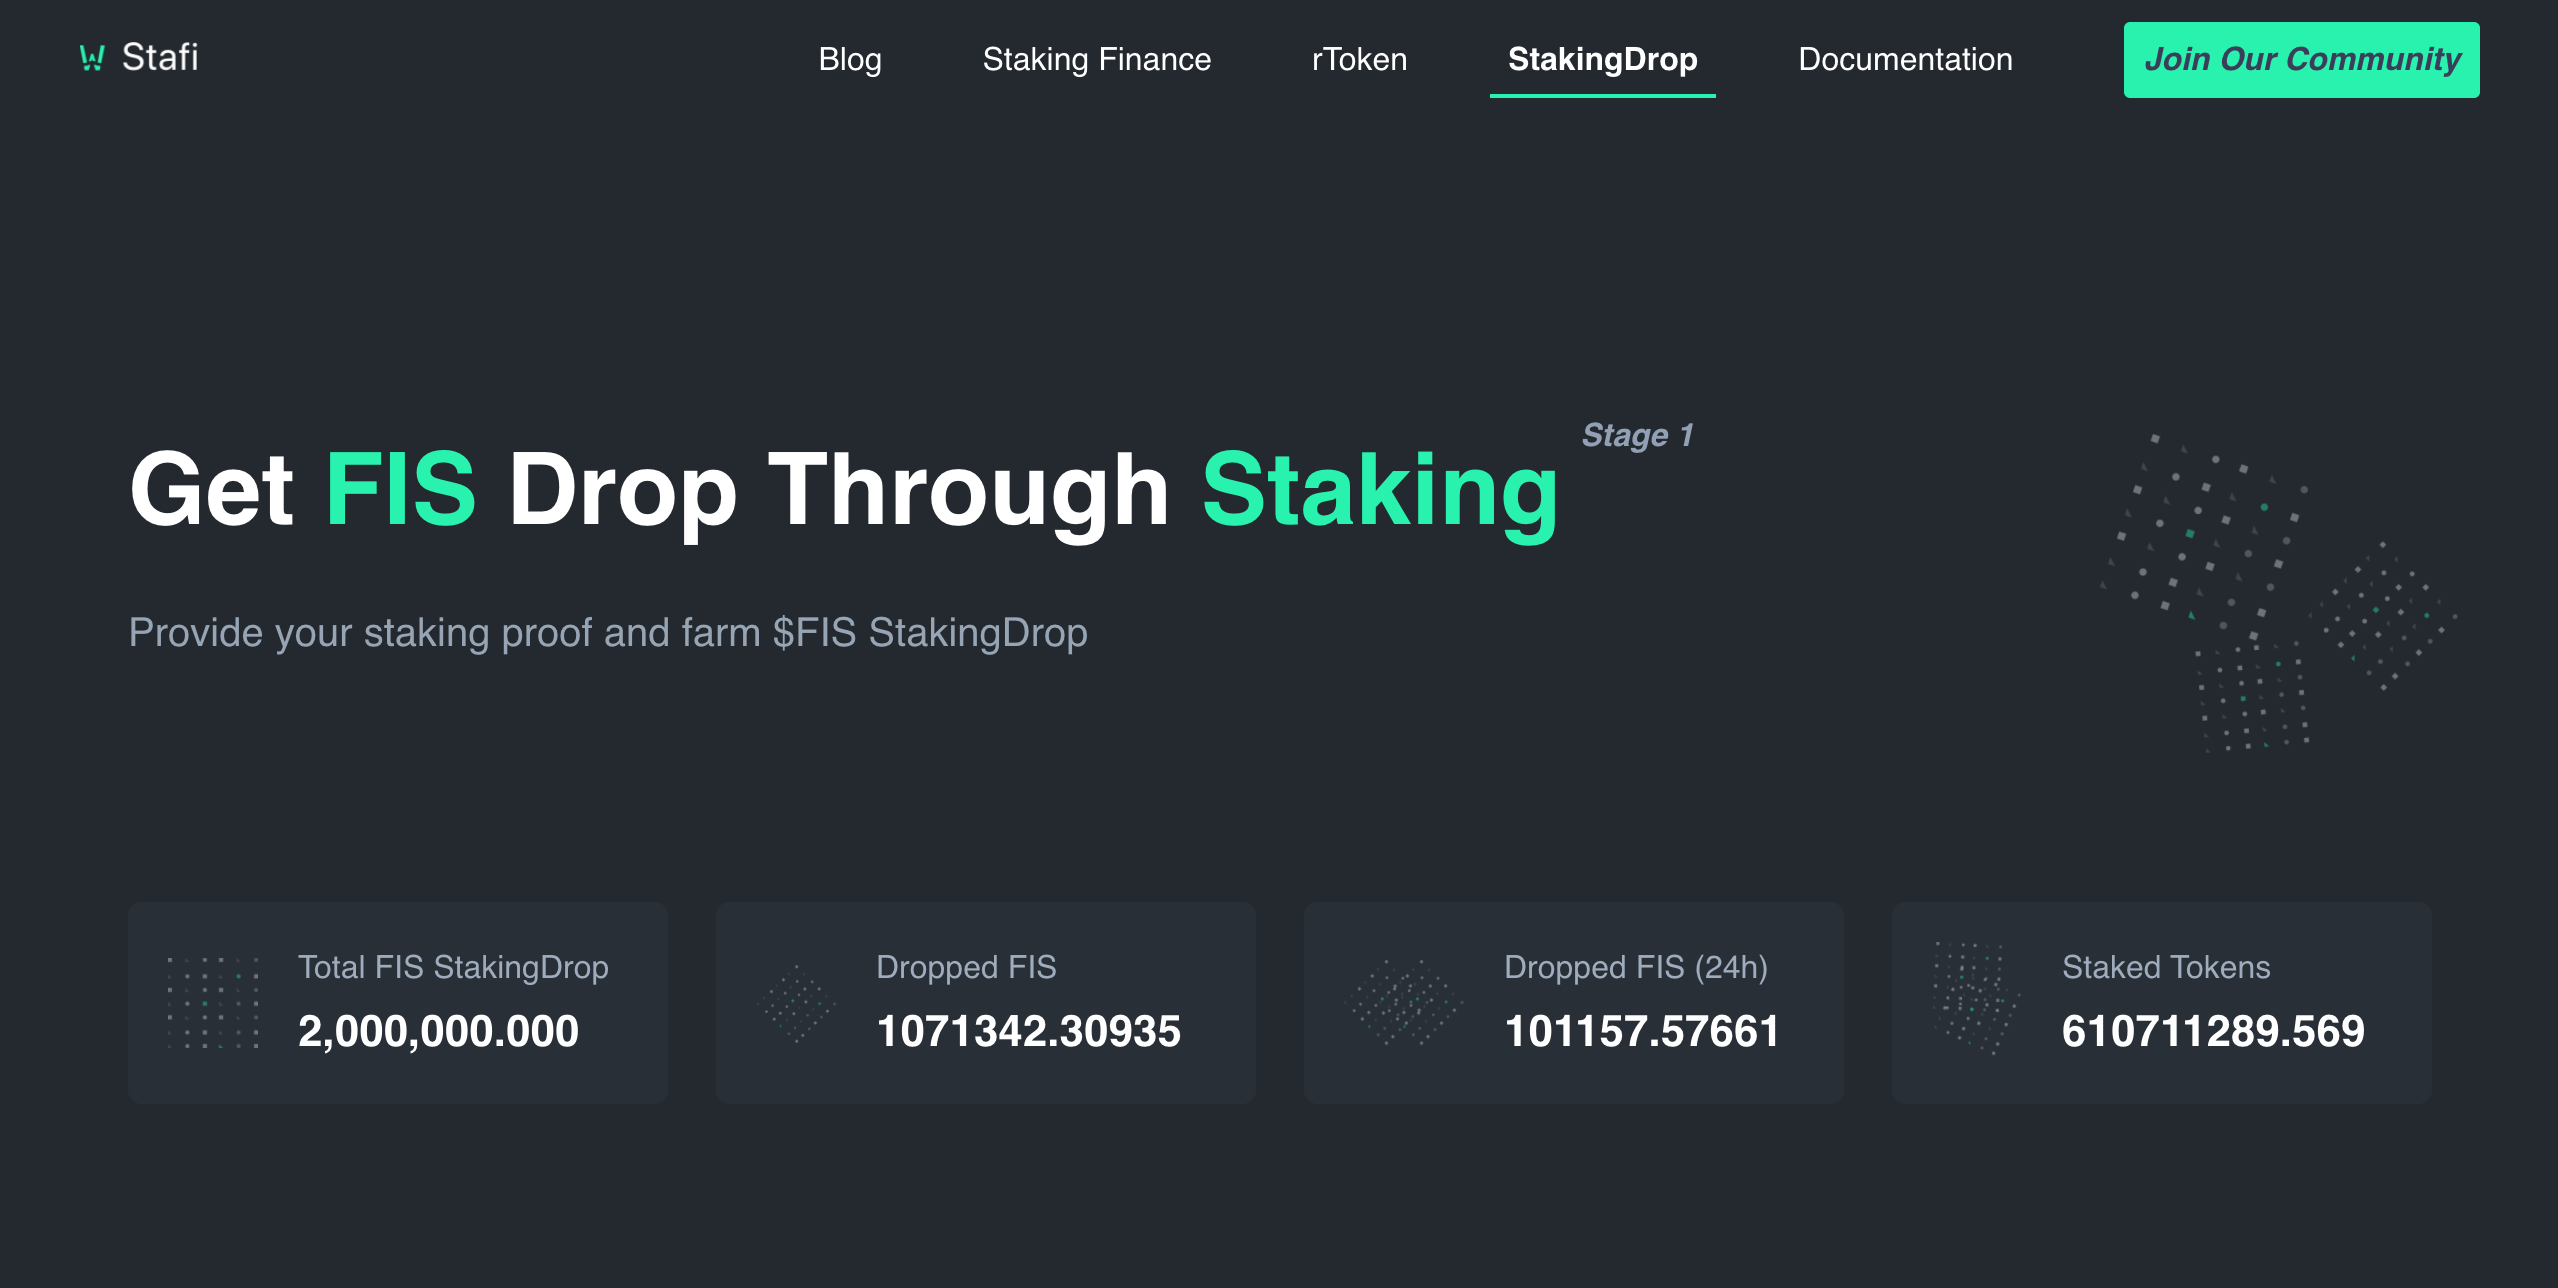Click the dotted grid icon beside Total FIS StakingDrop
This screenshot has width=2558, height=1288.
click(213, 1003)
